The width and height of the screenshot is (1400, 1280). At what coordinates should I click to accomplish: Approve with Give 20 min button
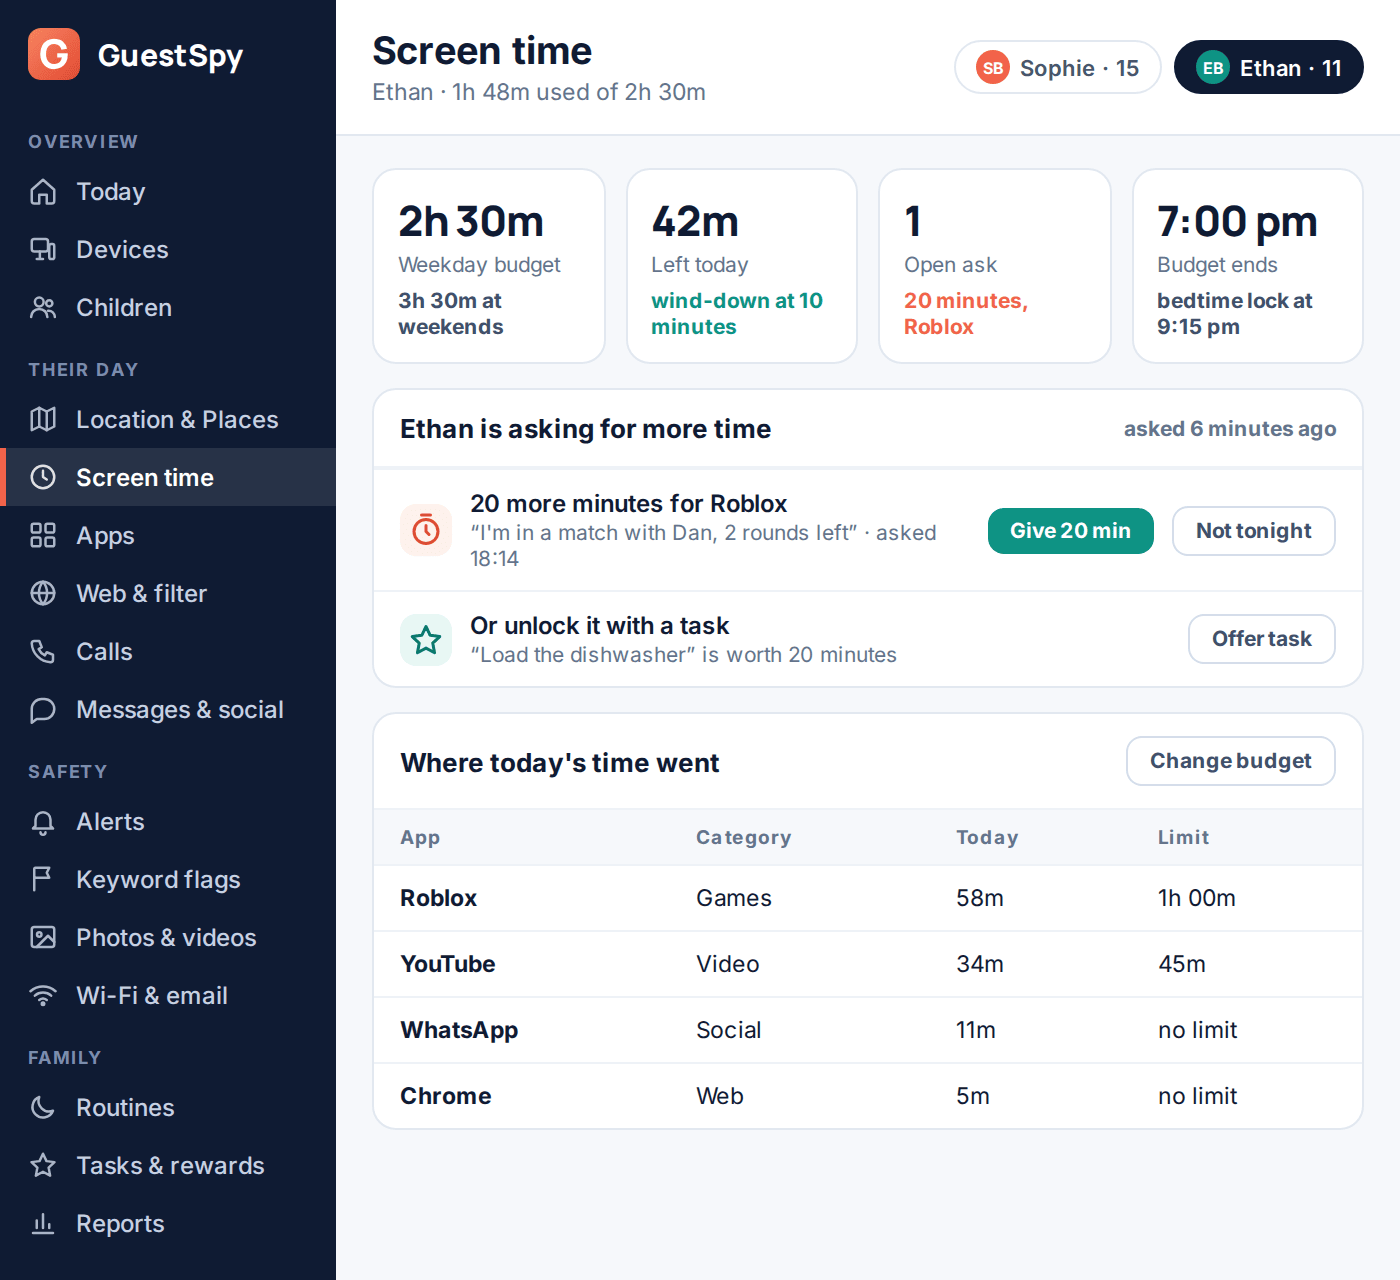tap(1070, 531)
